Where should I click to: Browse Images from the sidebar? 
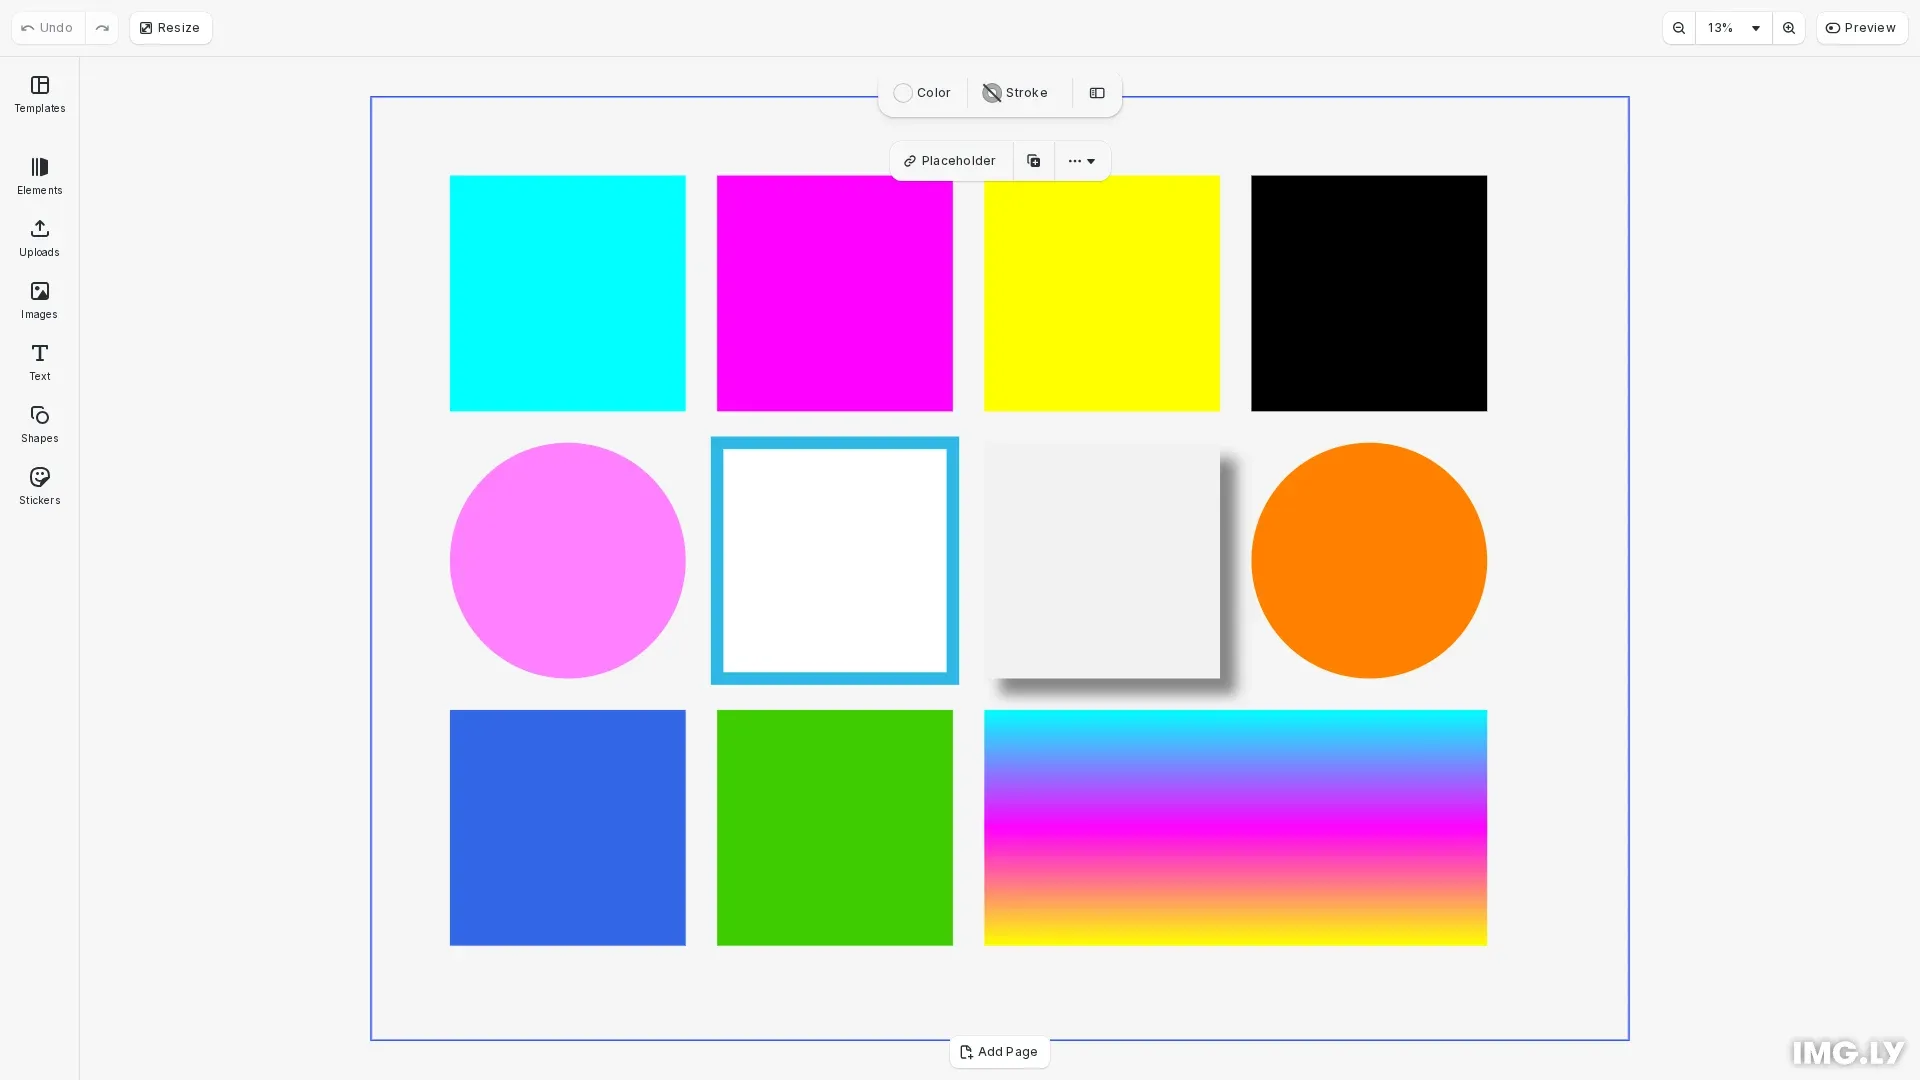[x=38, y=299]
